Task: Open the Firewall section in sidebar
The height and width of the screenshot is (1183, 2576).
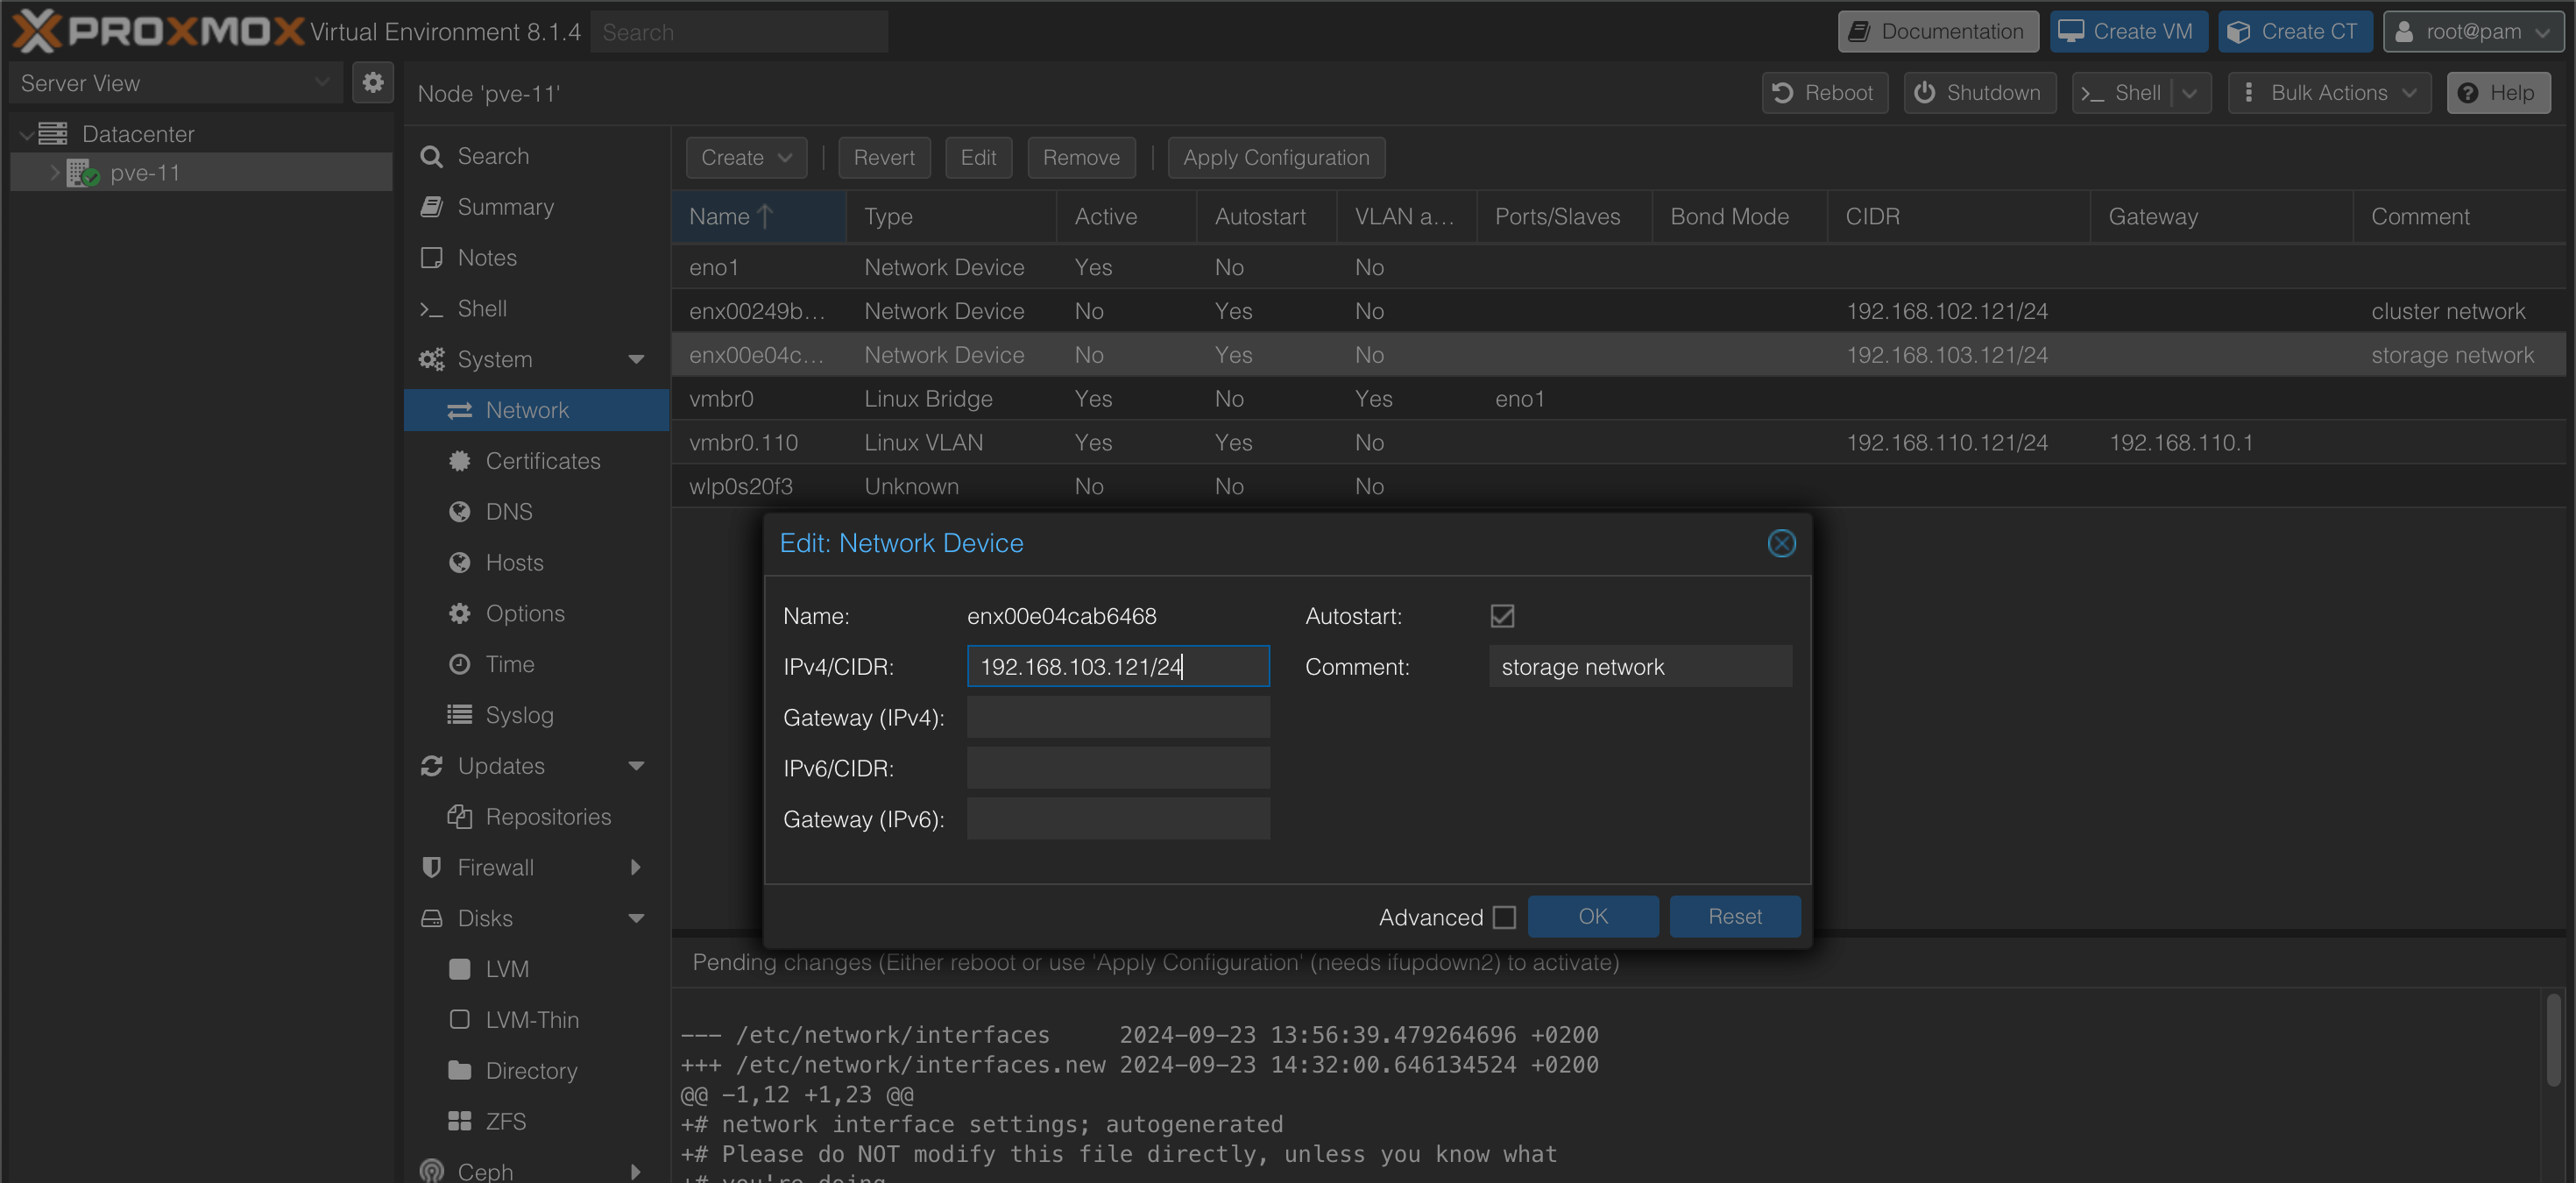Action: tap(496, 866)
